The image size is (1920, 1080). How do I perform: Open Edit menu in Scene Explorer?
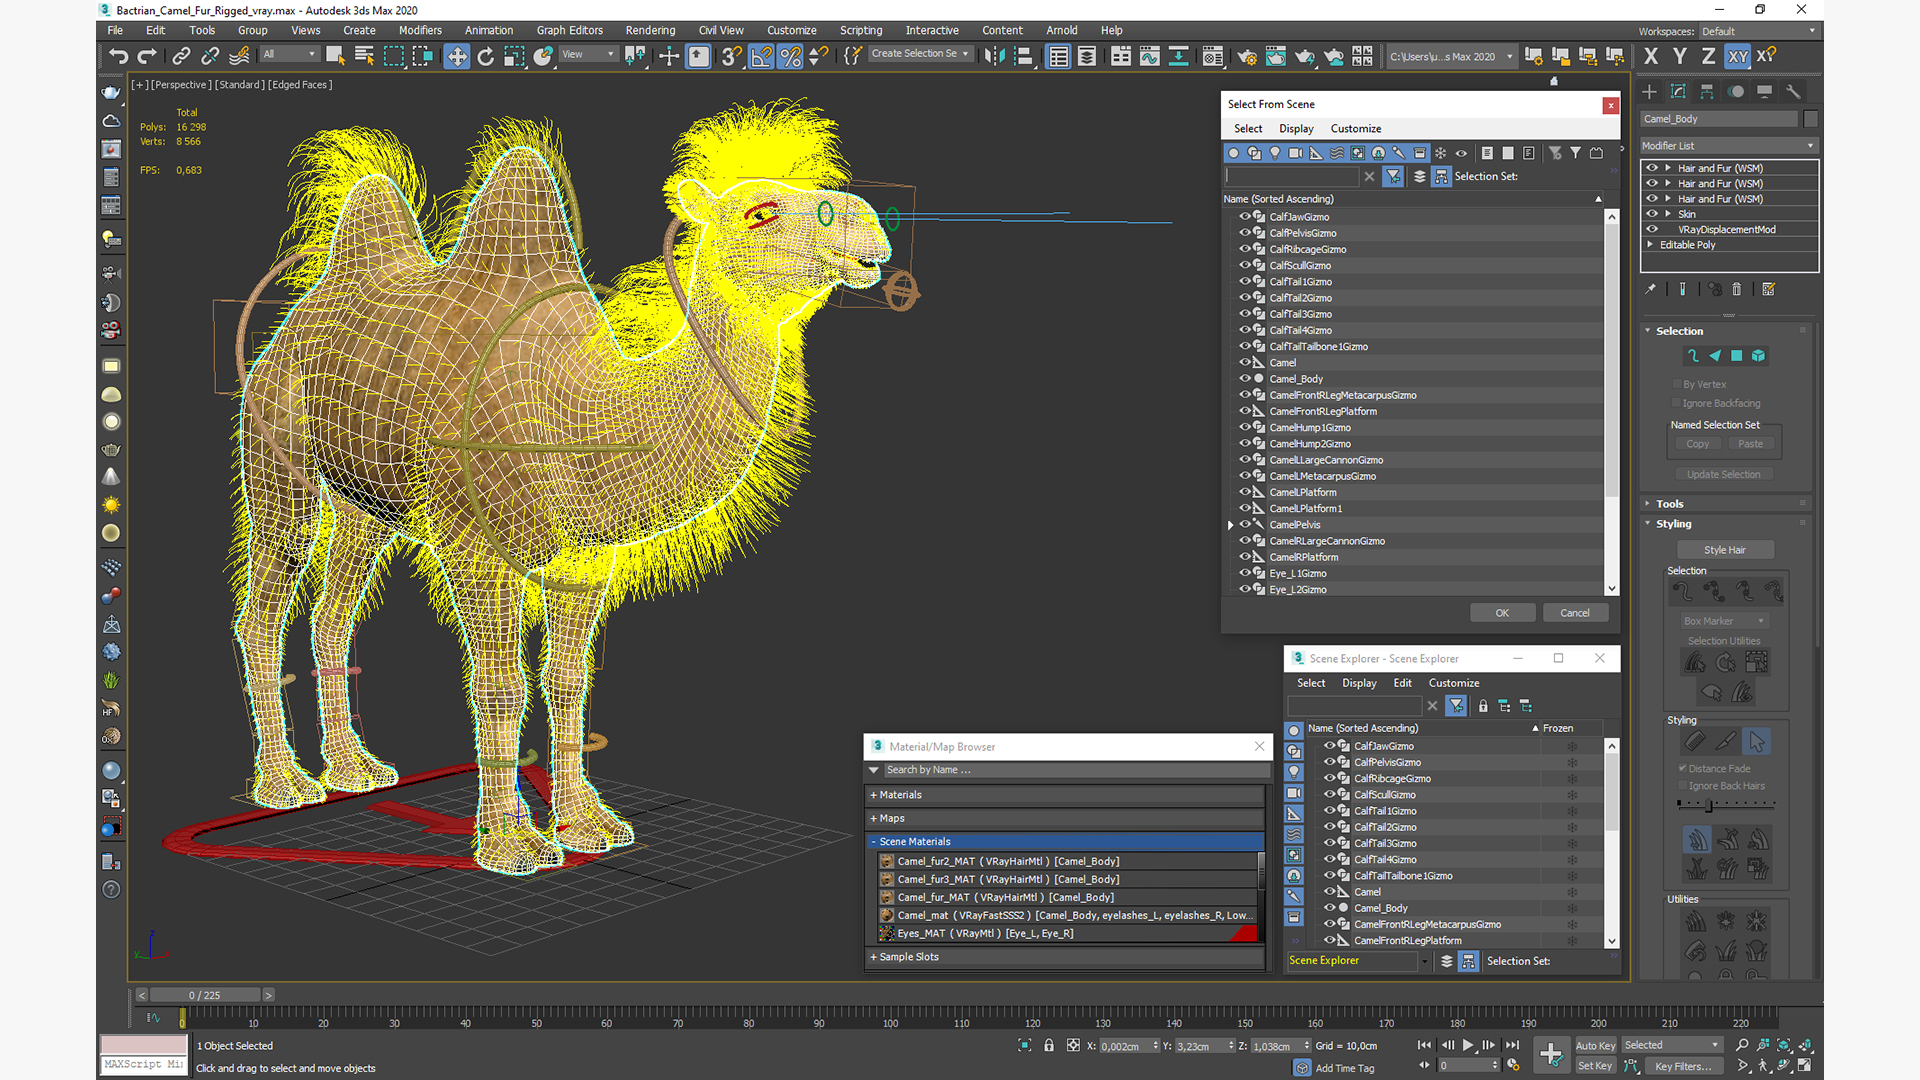1402,683
